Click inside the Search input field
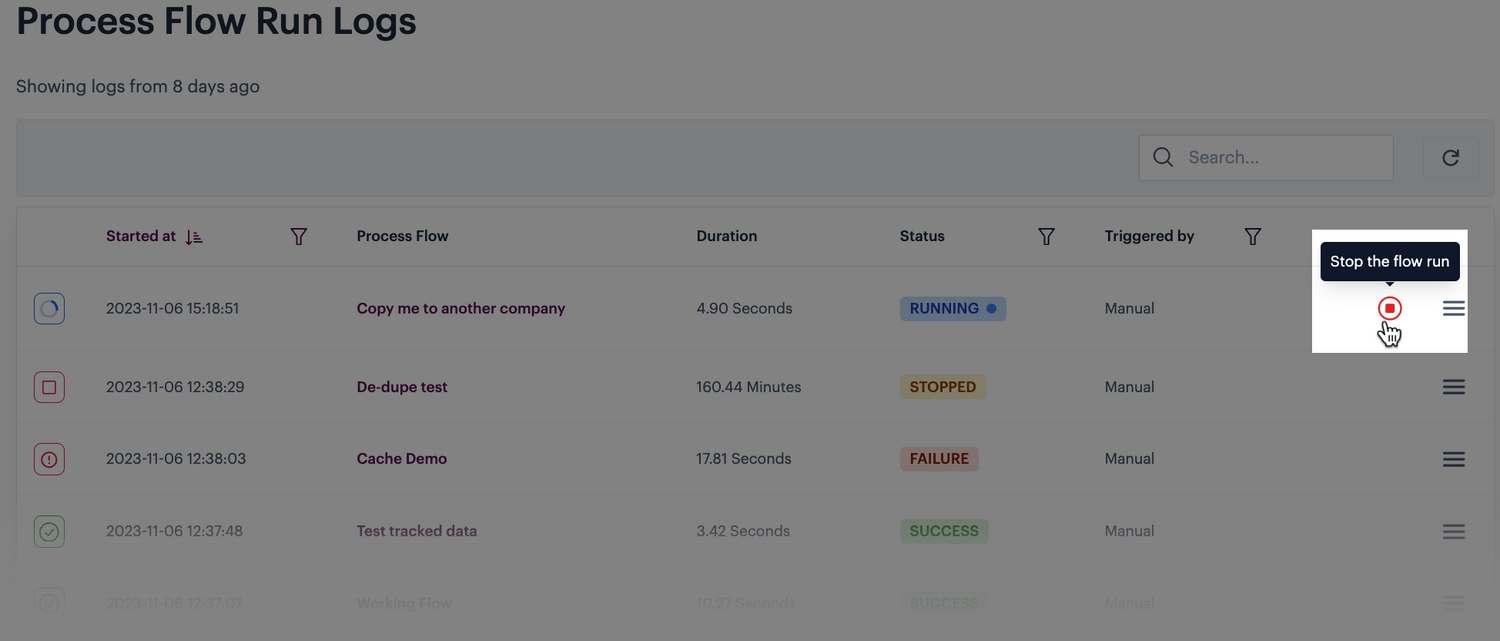The image size is (1500, 641). coord(1280,157)
